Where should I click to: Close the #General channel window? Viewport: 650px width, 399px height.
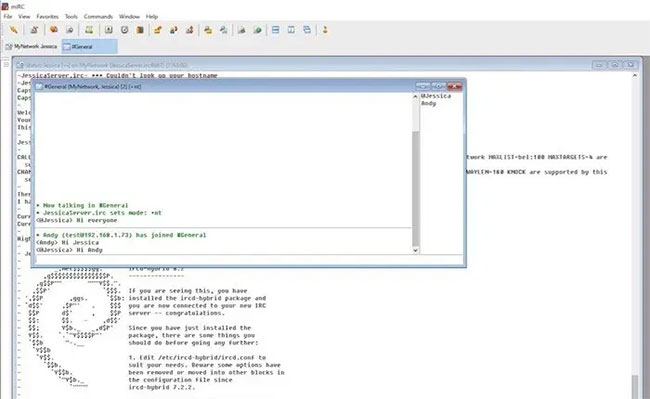click(454, 86)
